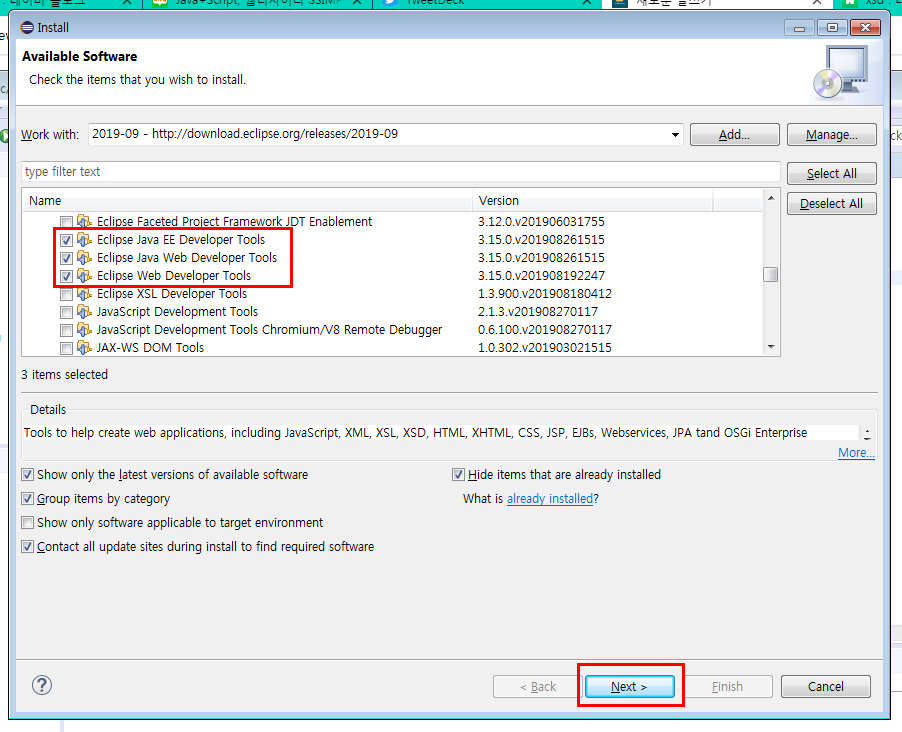Click feature icon beside Chromium/V8 Remote Debugger row

pyautogui.click(x=85, y=330)
